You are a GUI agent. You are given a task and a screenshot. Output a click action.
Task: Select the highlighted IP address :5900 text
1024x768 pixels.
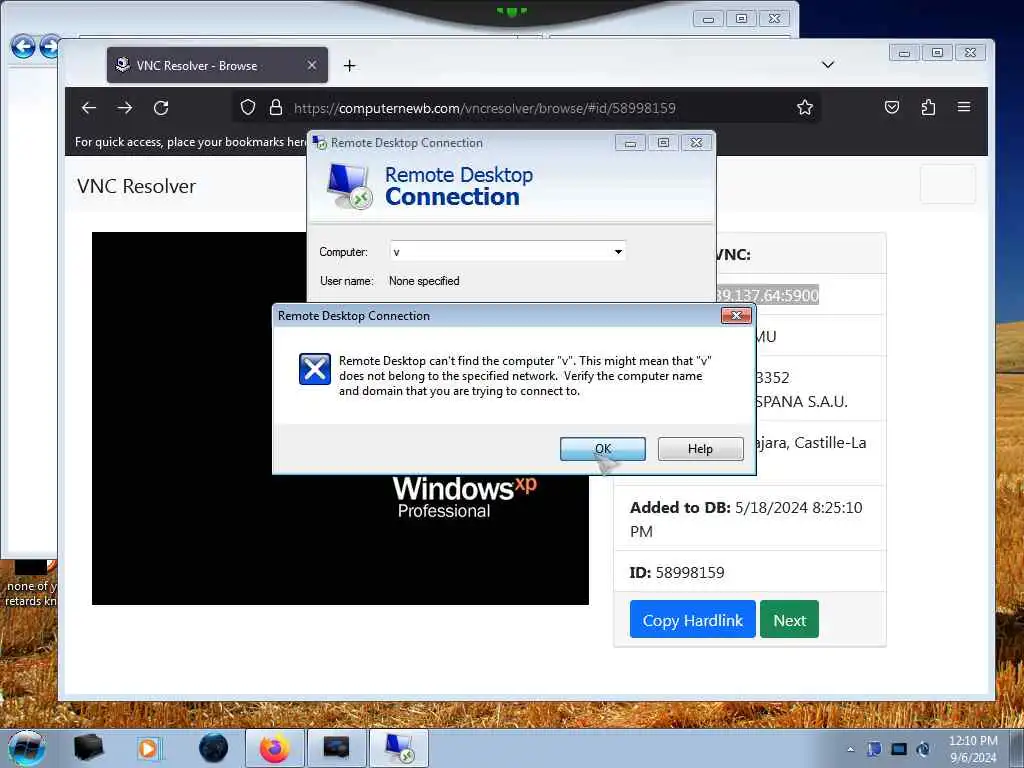[x=767, y=295]
